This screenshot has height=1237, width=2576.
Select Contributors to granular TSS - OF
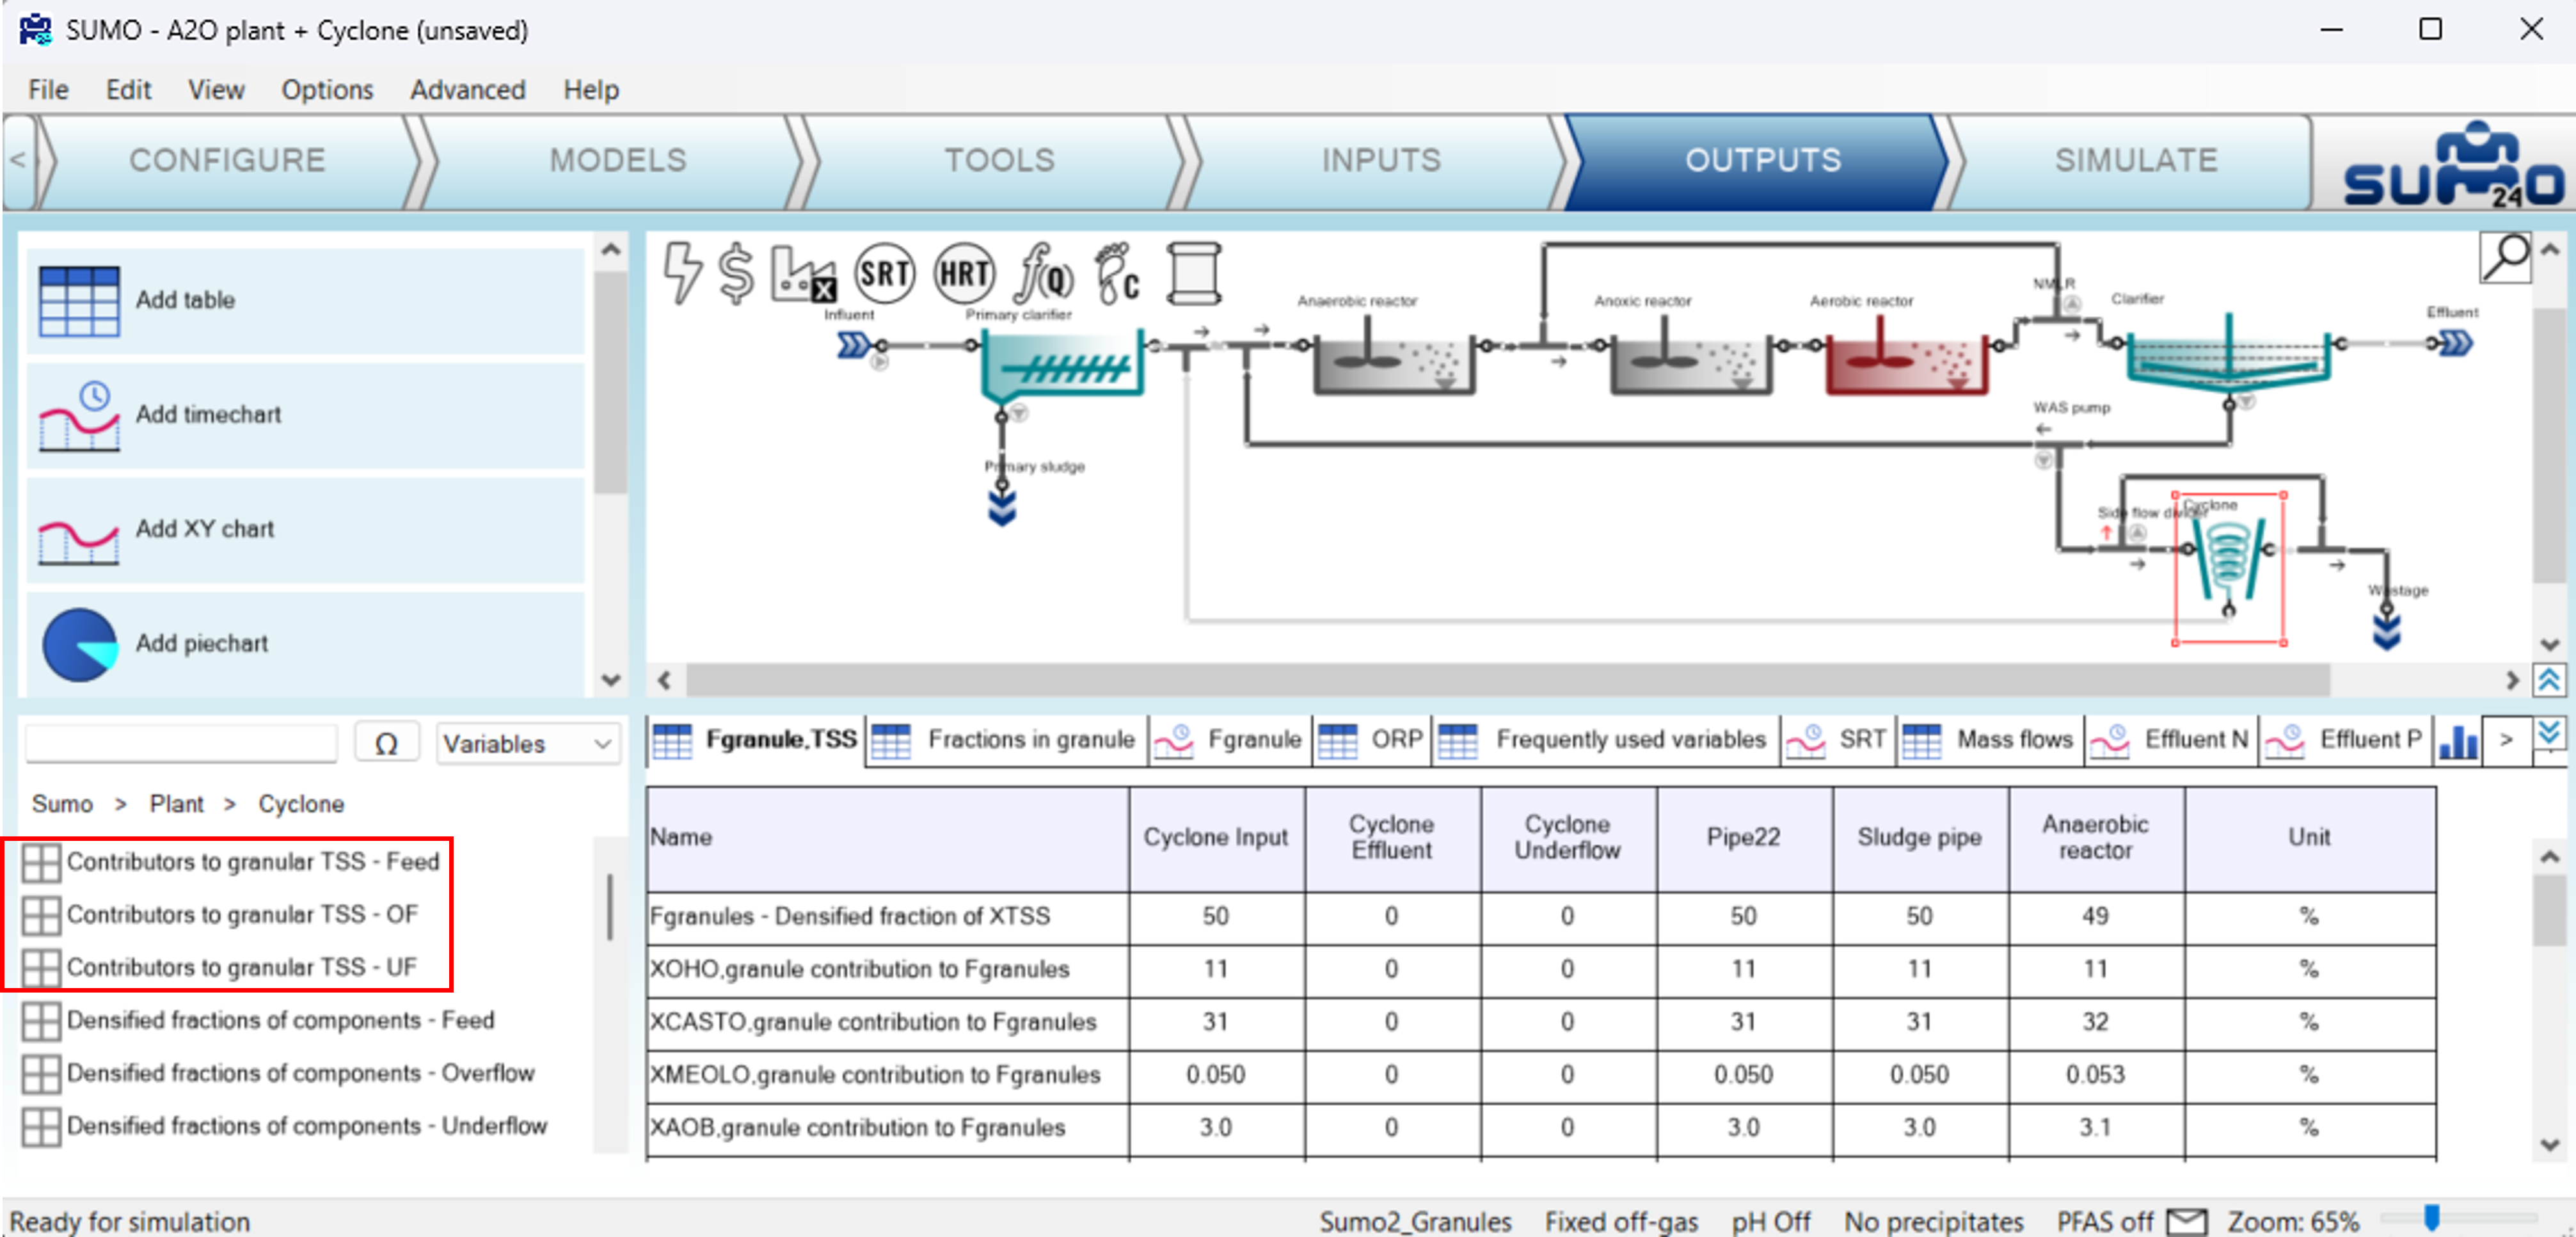[x=242, y=914]
